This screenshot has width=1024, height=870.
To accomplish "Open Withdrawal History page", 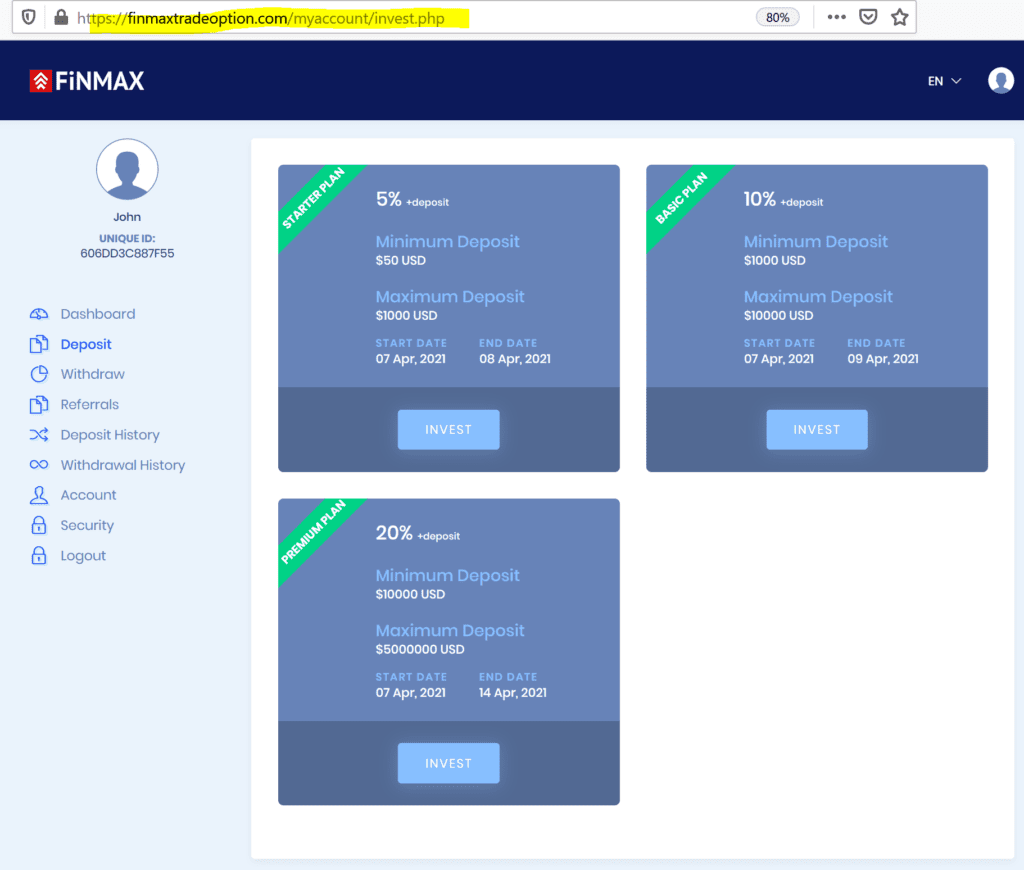I will point(123,465).
